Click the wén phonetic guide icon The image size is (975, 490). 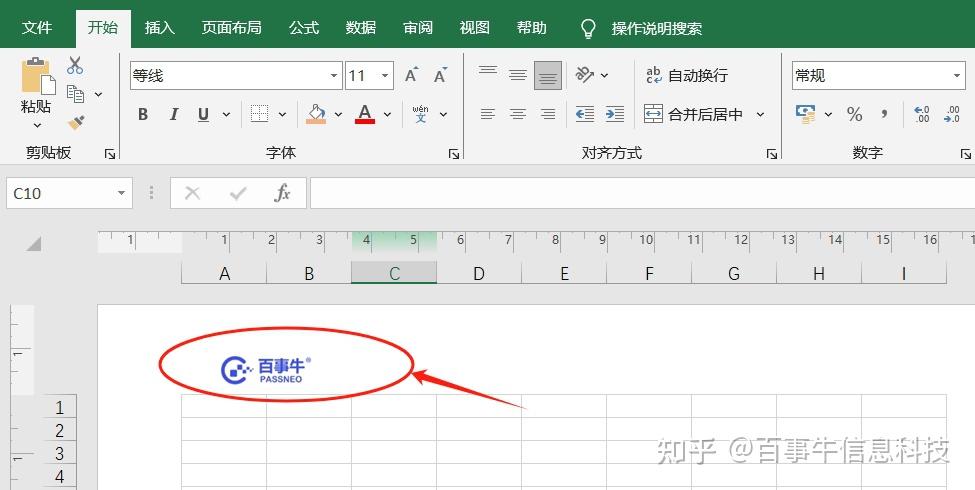click(x=420, y=114)
